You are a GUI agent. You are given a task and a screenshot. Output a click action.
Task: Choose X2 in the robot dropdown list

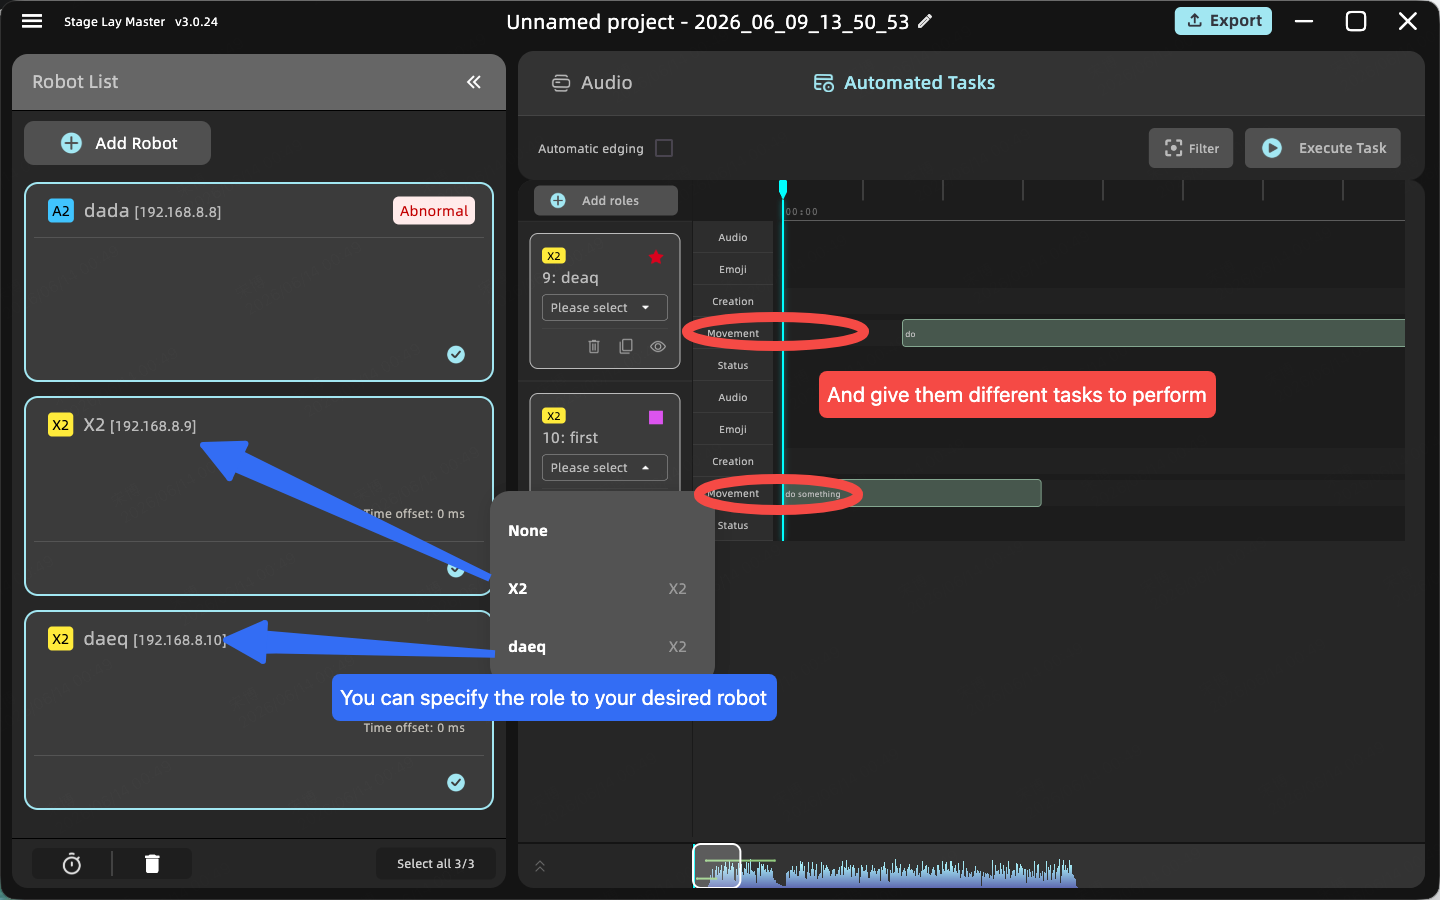click(604, 589)
